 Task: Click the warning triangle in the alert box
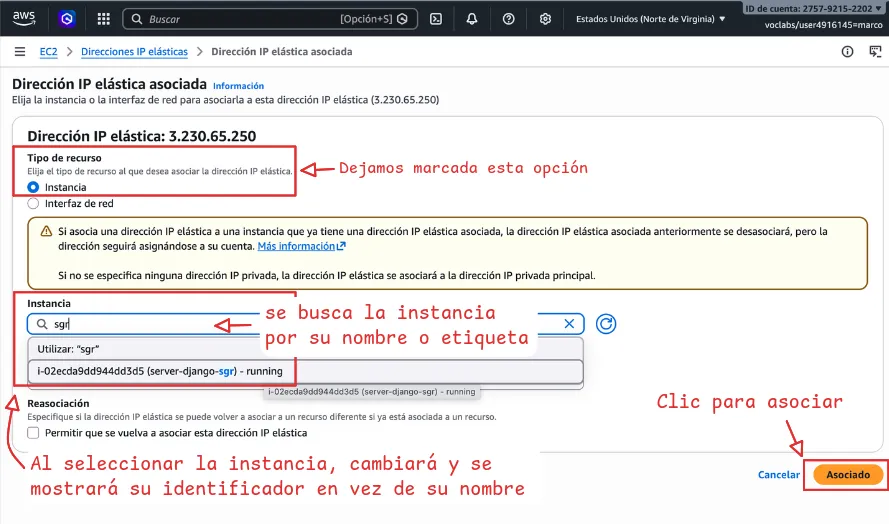46,231
